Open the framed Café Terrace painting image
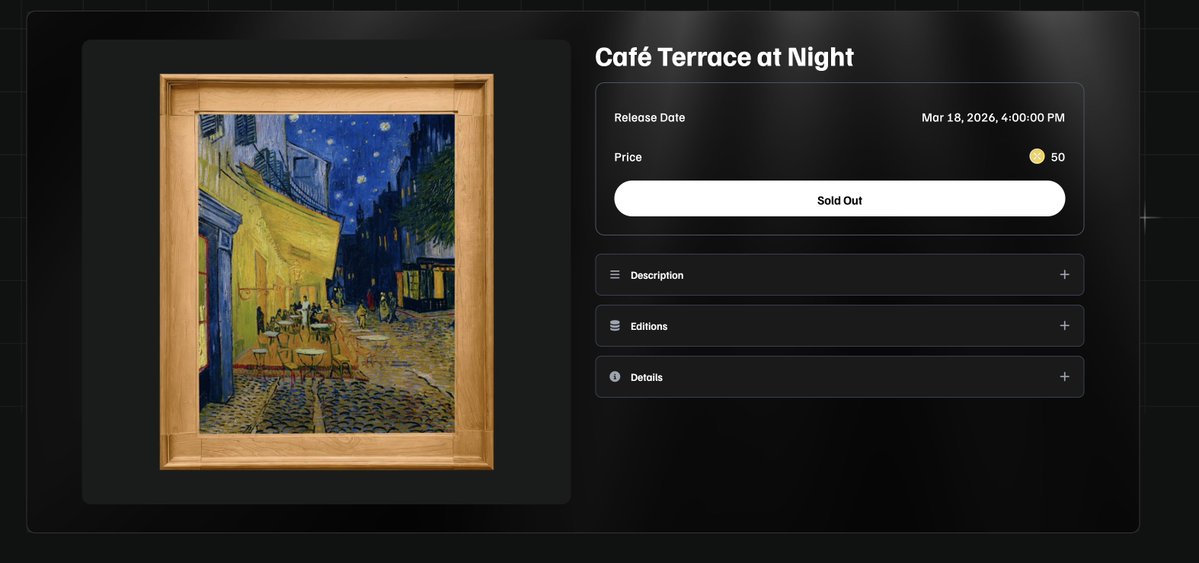 (x=327, y=272)
